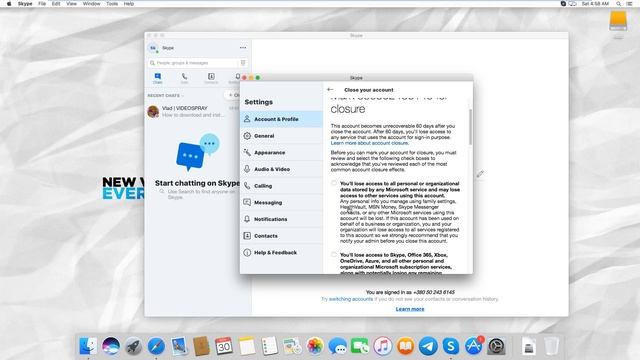This screenshot has width=640, height=360.
Task: Open Safari from the Dock
Action: pos(156,346)
